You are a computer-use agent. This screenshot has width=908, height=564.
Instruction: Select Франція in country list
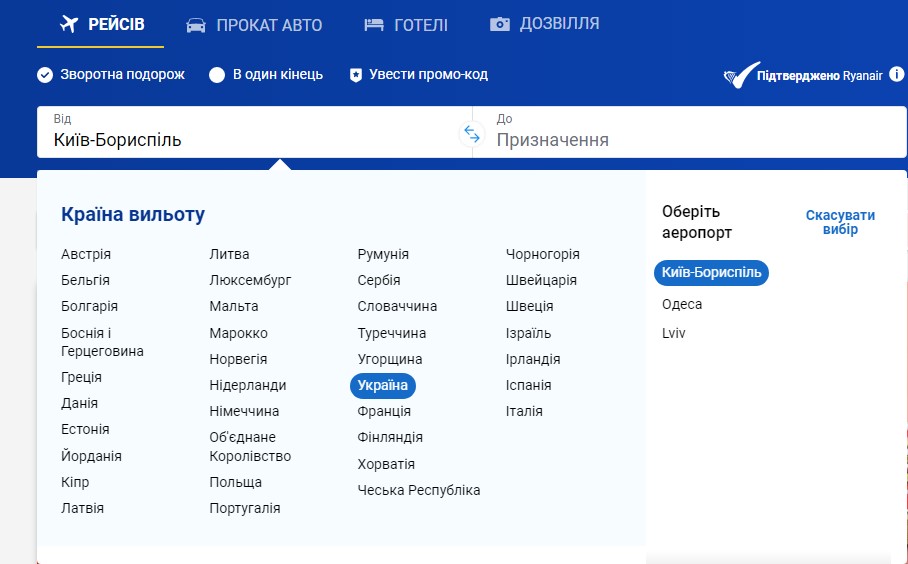pyautogui.click(x=384, y=411)
